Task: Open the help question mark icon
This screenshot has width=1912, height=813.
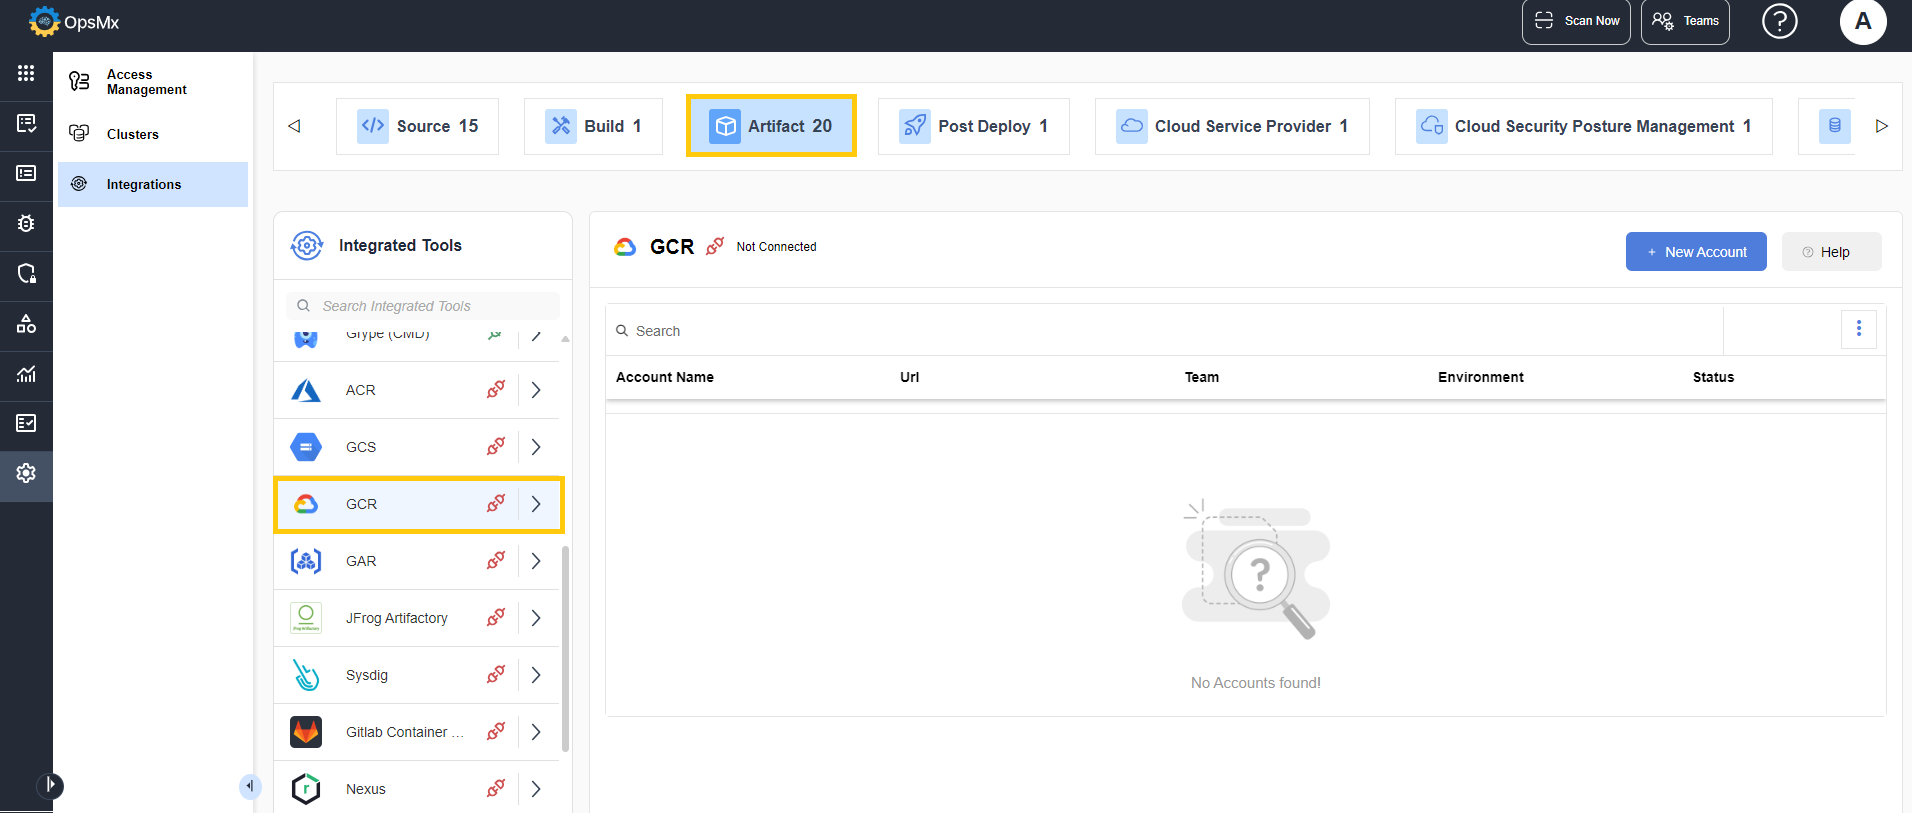Action: [1779, 21]
